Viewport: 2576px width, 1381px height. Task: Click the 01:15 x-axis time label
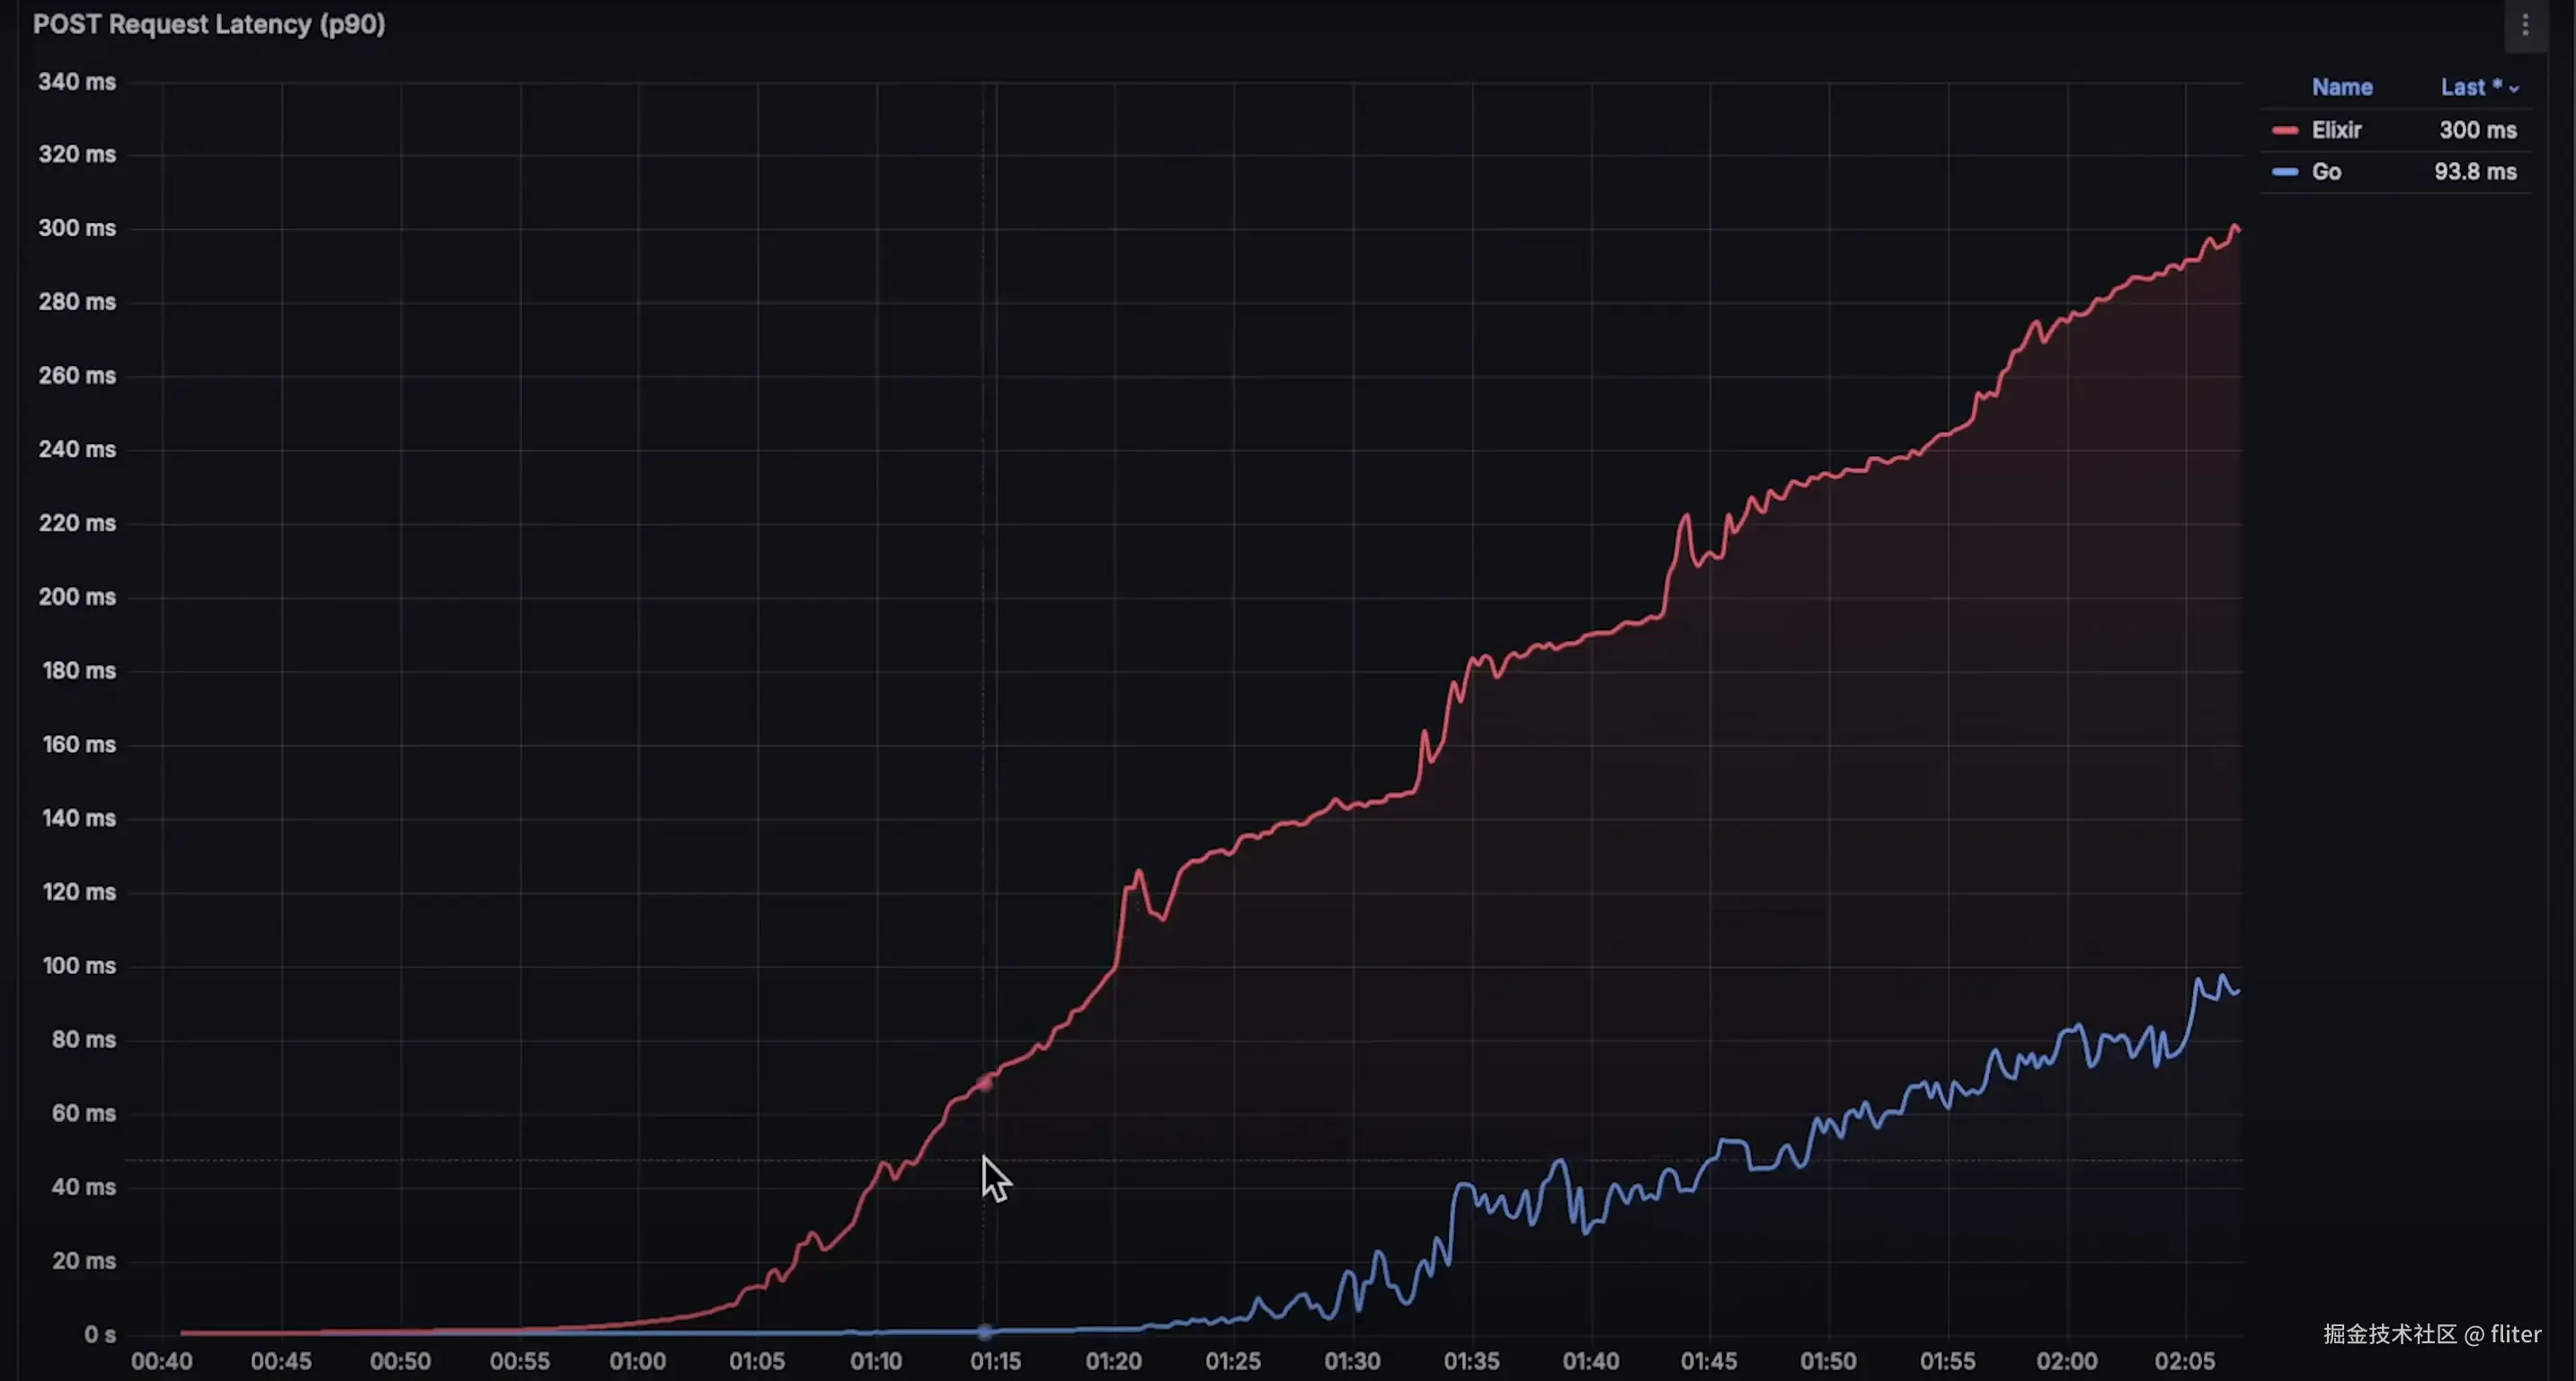pyautogui.click(x=995, y=1361)
